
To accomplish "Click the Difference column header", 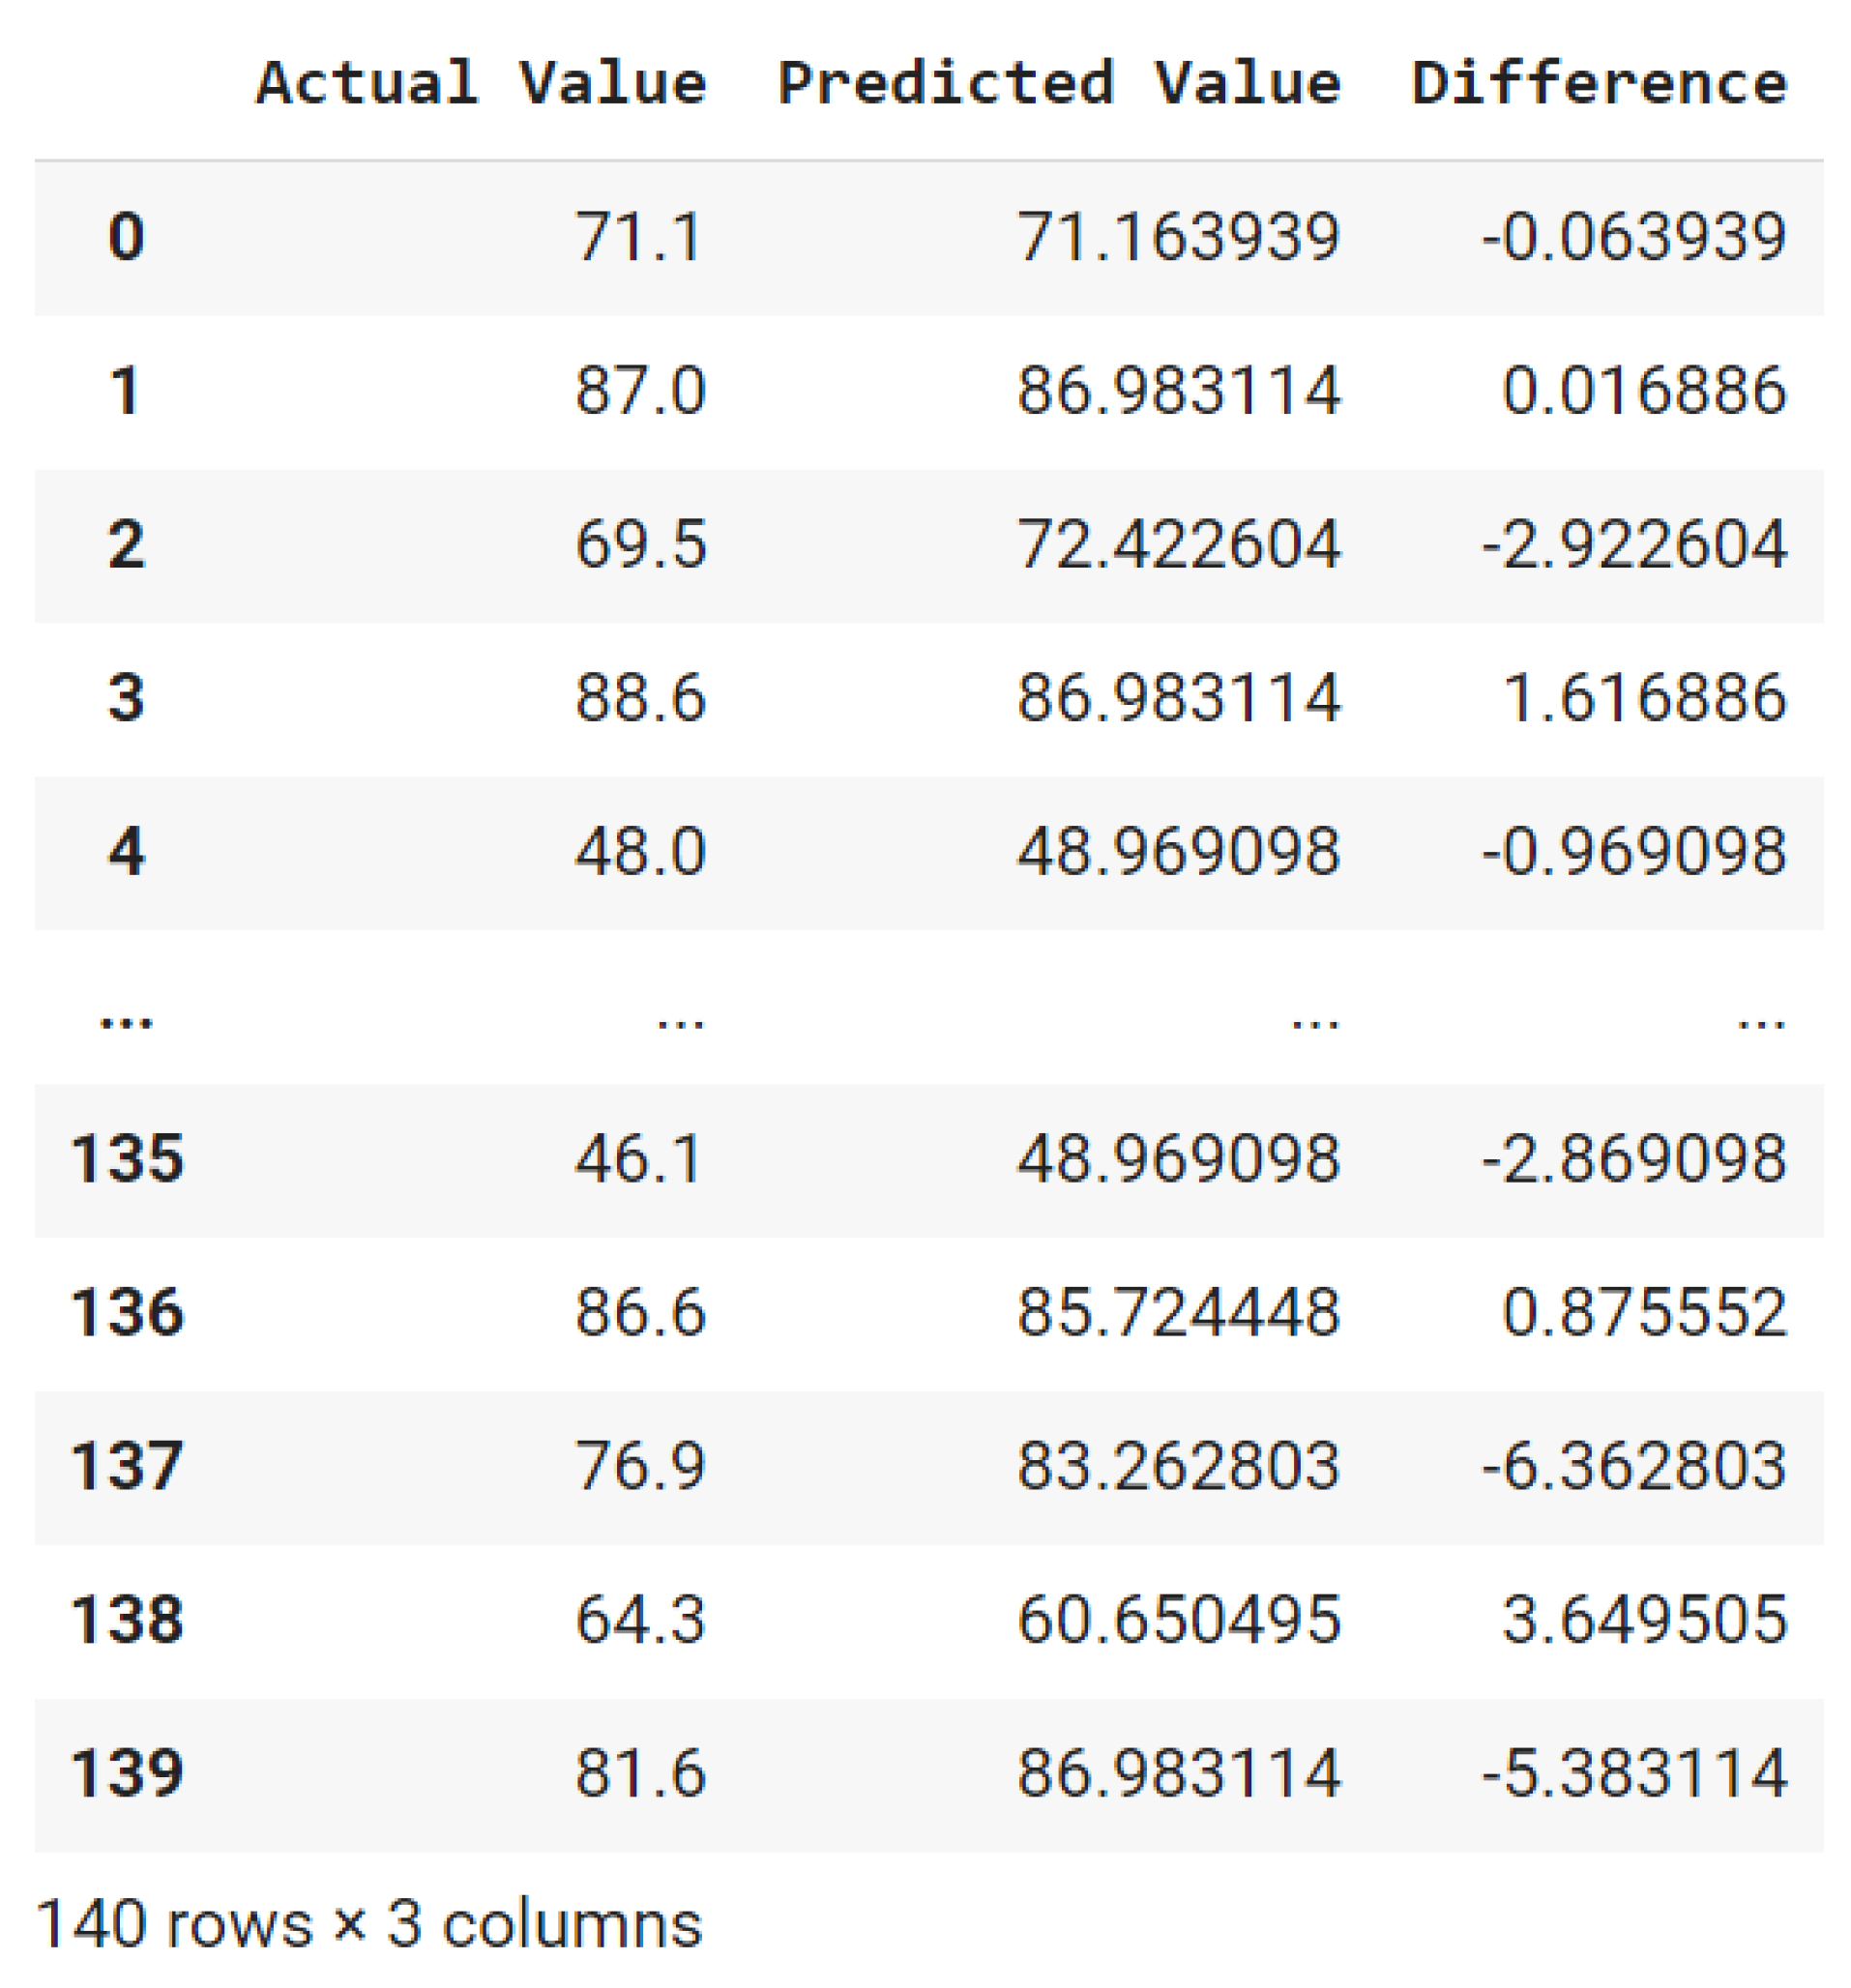I will point(1598,82).
